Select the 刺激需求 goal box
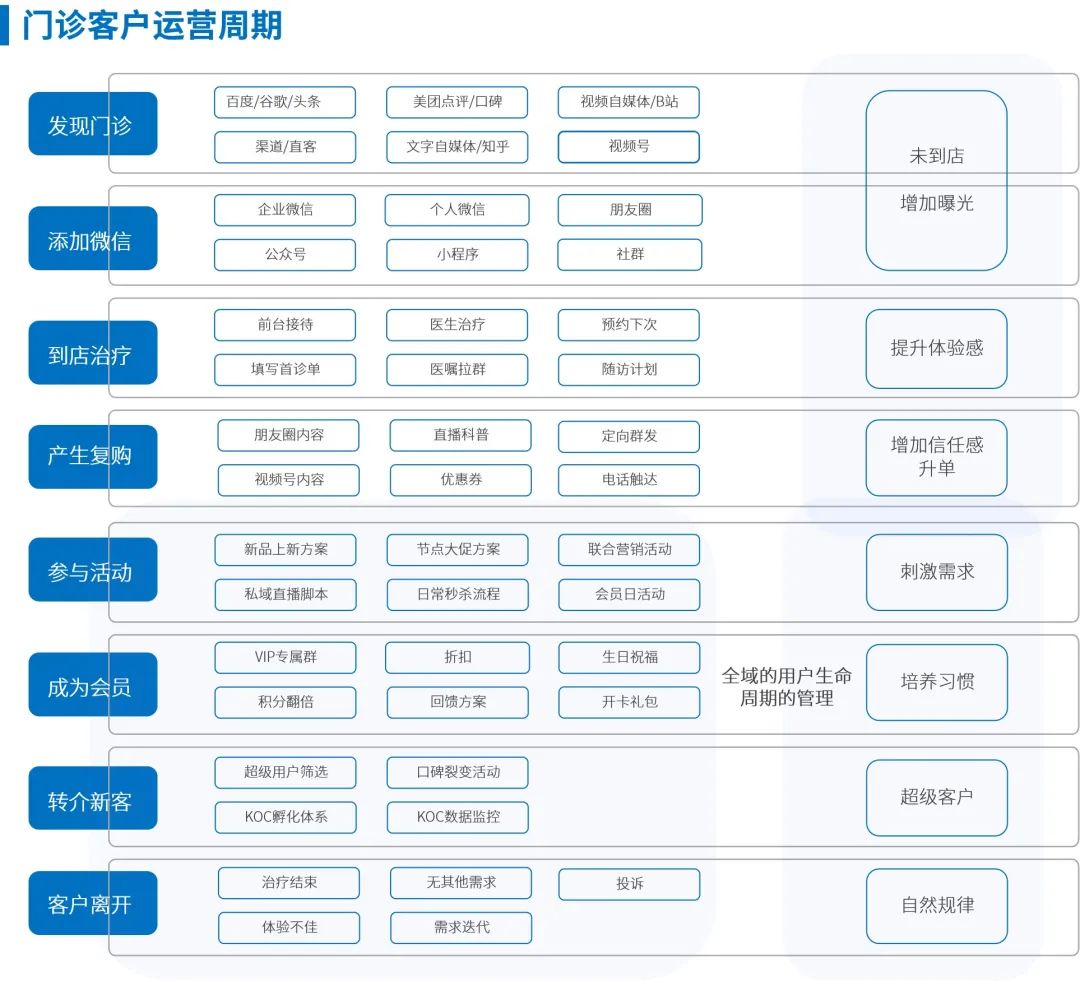 [x=937, y=572]
